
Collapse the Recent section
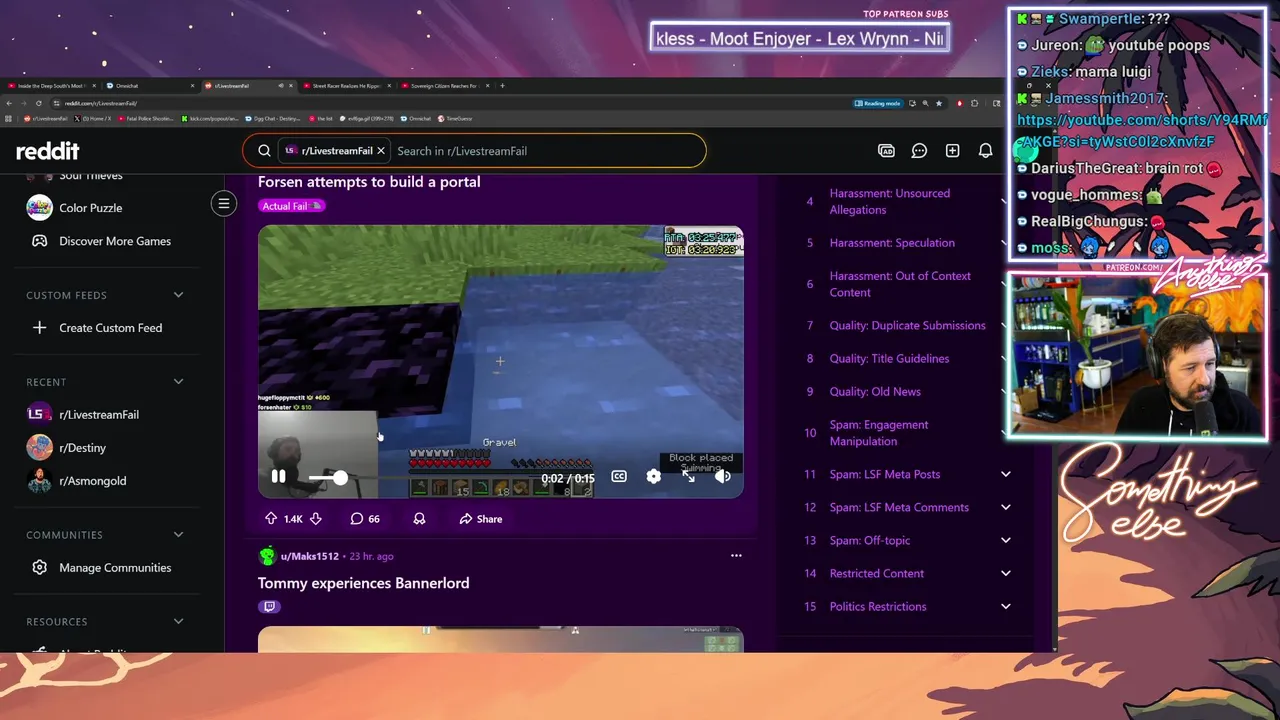tap(178, 382)
